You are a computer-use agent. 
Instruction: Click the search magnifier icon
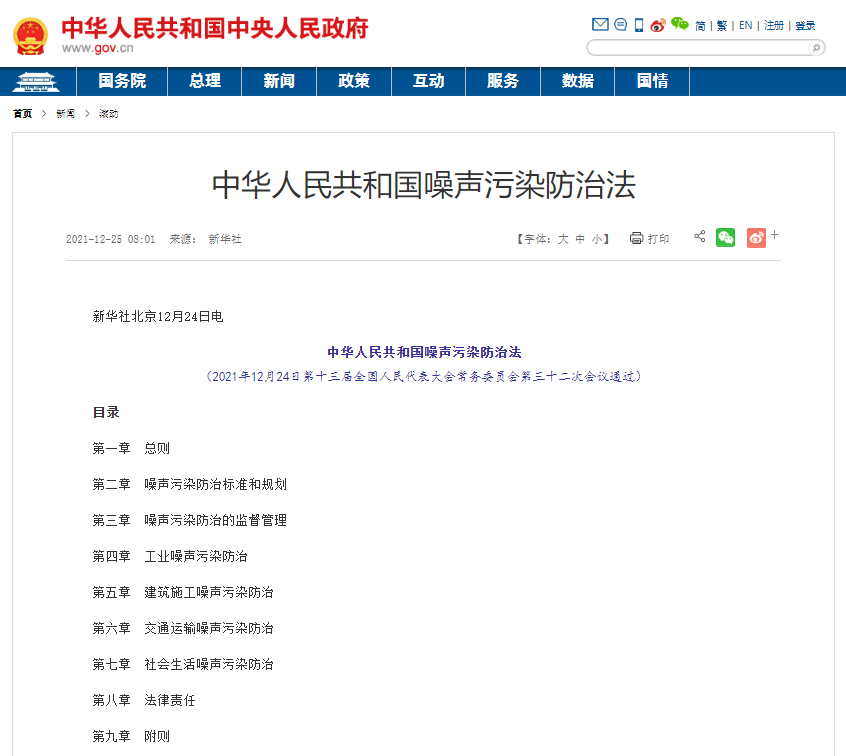tap(816, 47)
